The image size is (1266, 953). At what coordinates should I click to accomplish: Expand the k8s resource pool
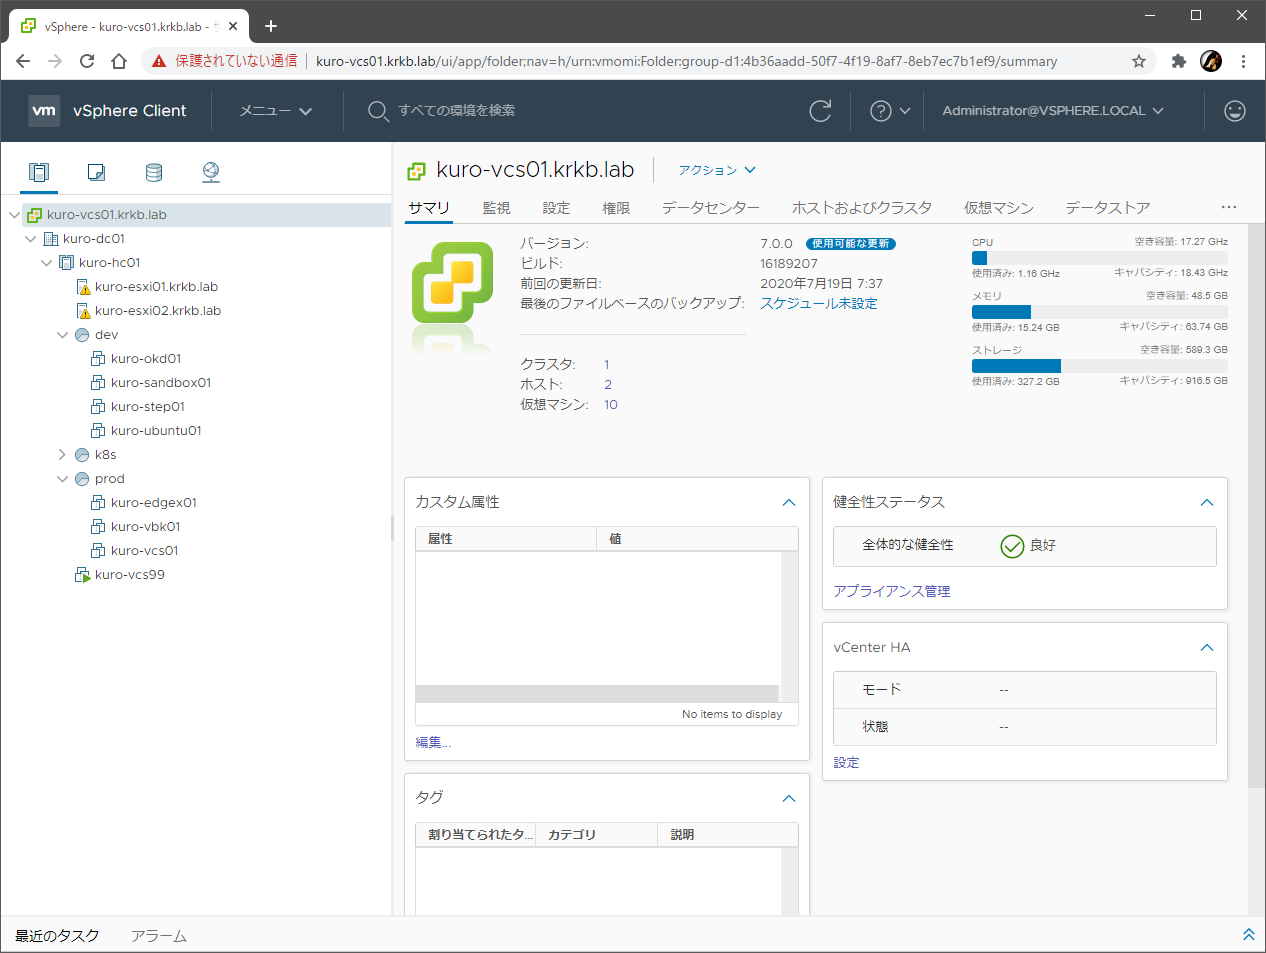coord(62,454)
